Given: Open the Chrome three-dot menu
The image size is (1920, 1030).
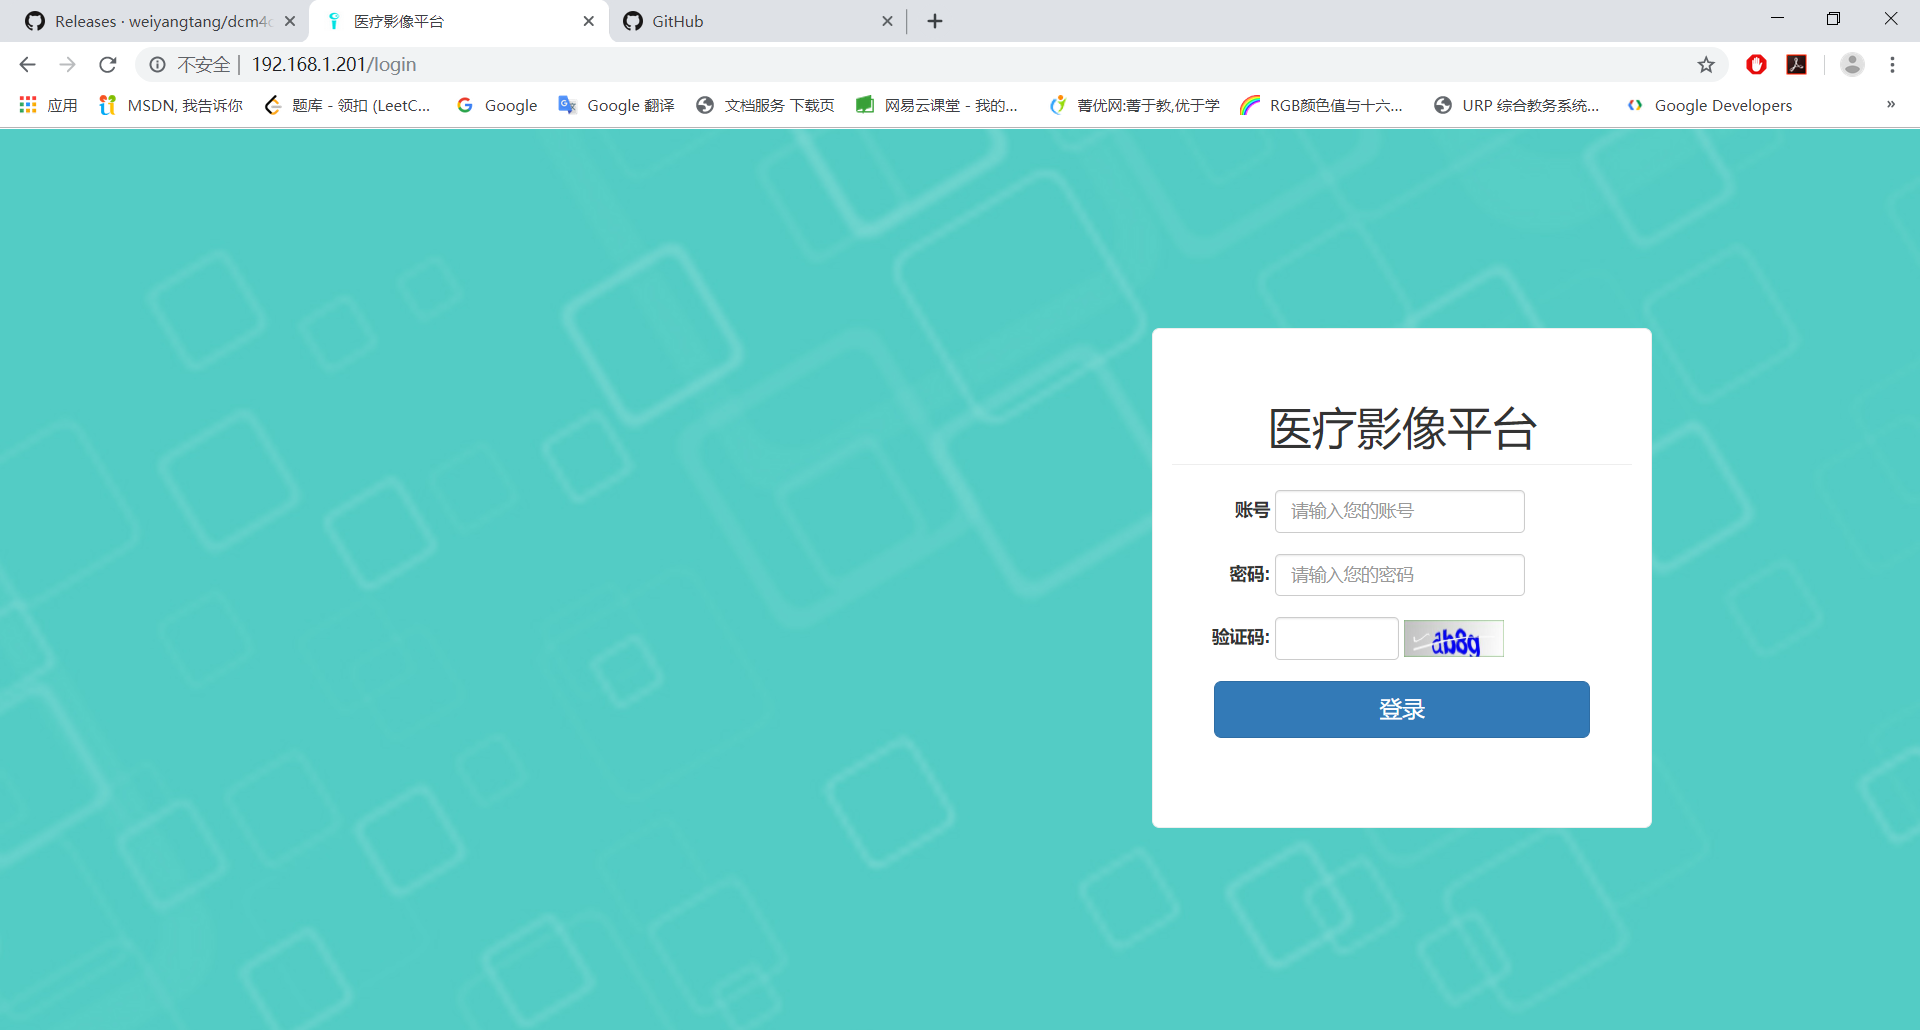Looking at the screenshot, I should click(x=1892, y=65).
